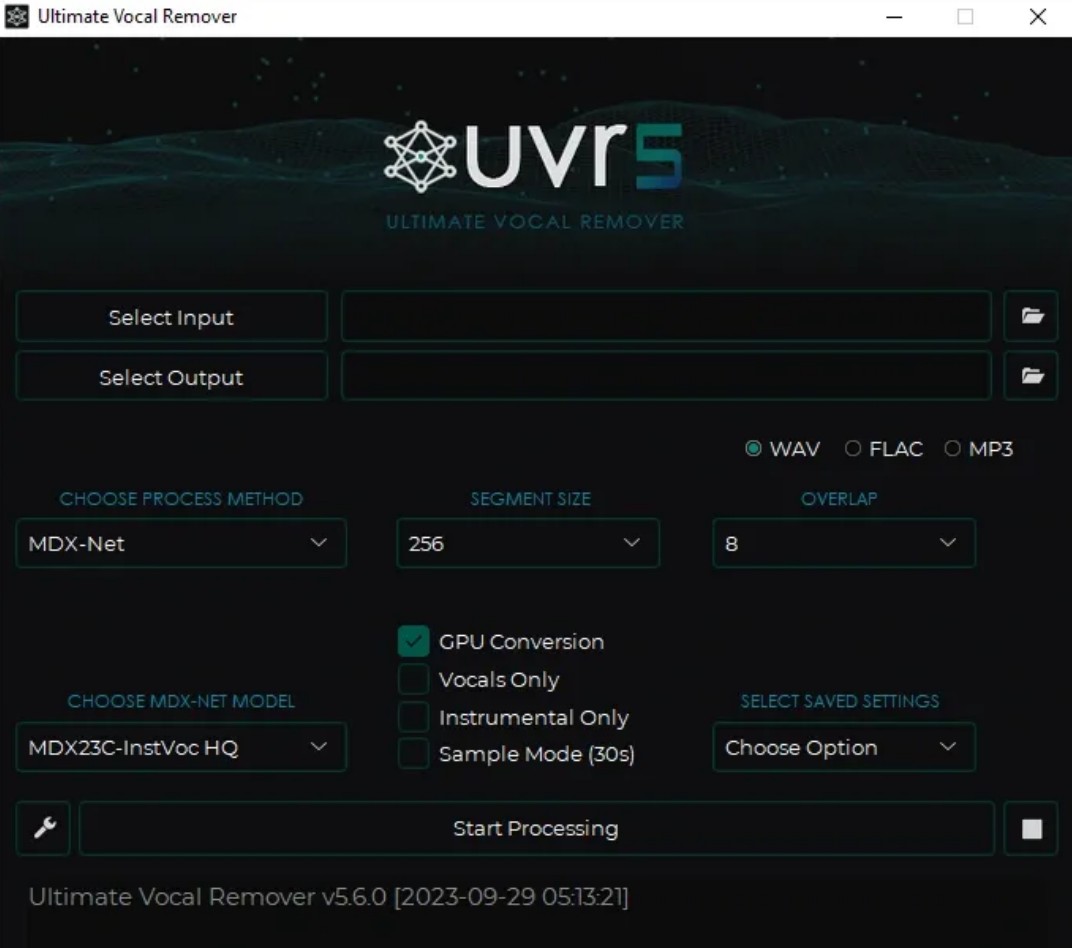Click the input file path field
This screenshot has width=1072, height=948.
point(665,316)
